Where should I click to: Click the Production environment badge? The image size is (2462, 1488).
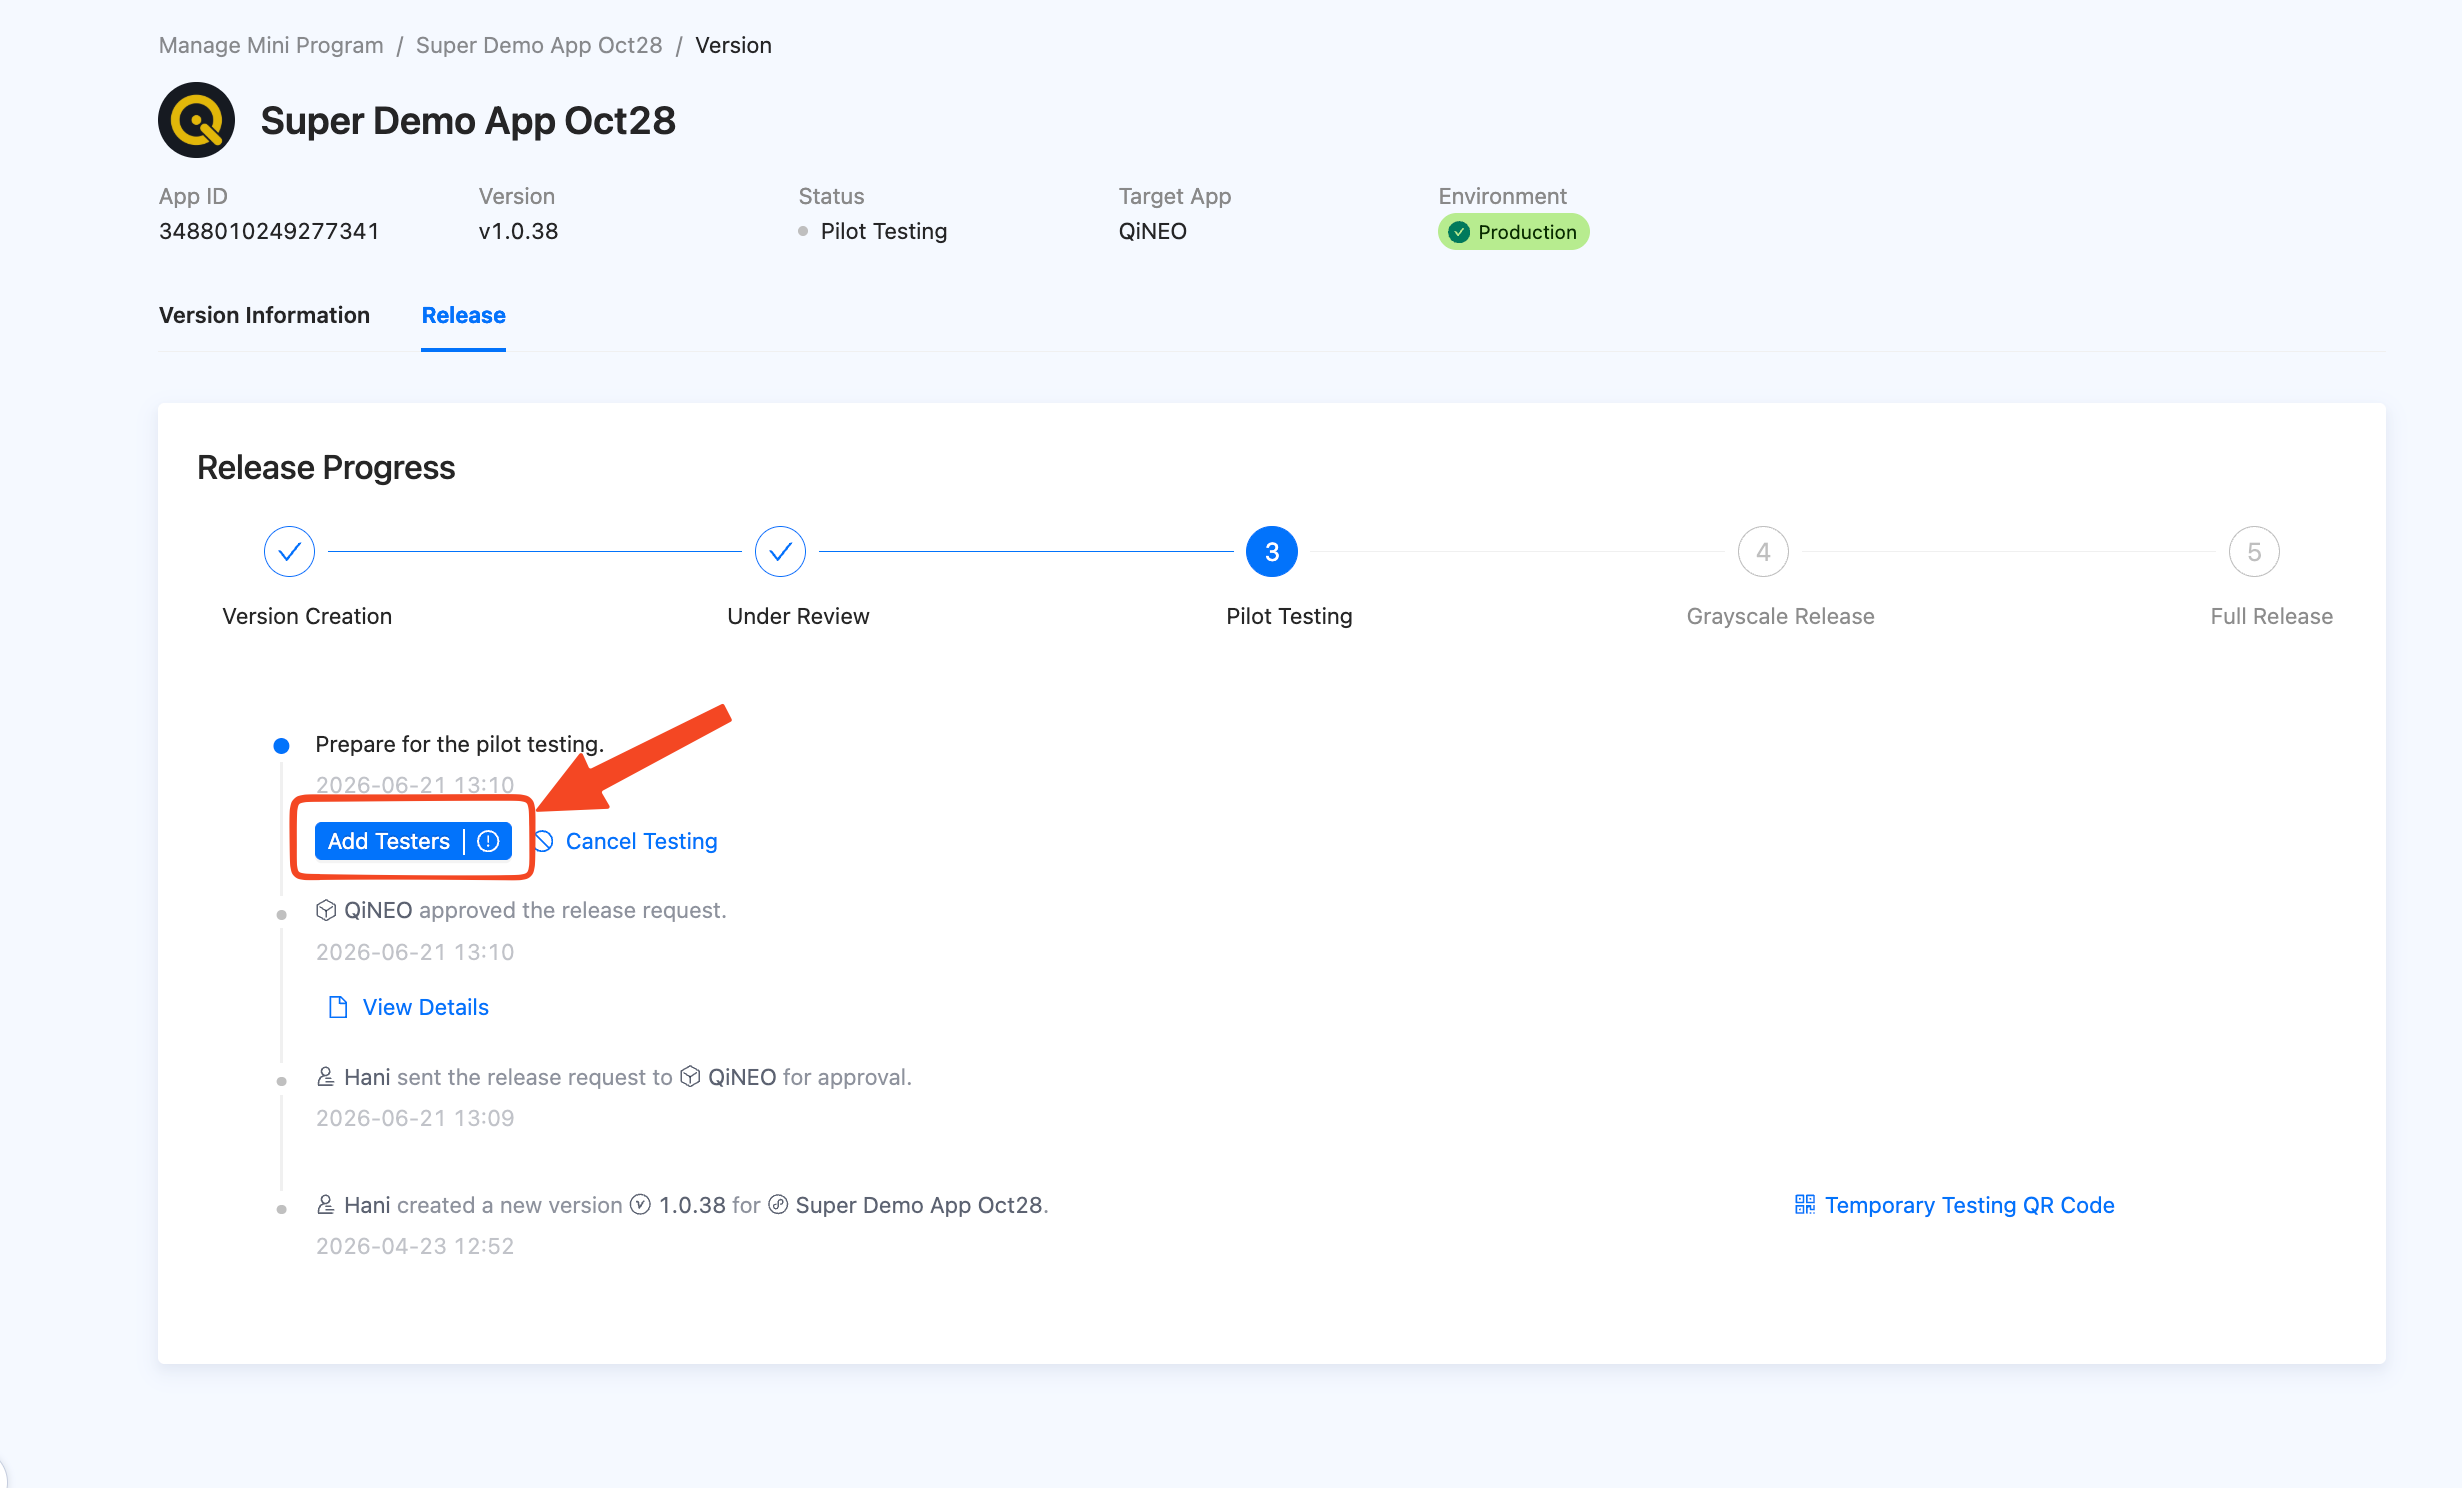click(1513, 232)
